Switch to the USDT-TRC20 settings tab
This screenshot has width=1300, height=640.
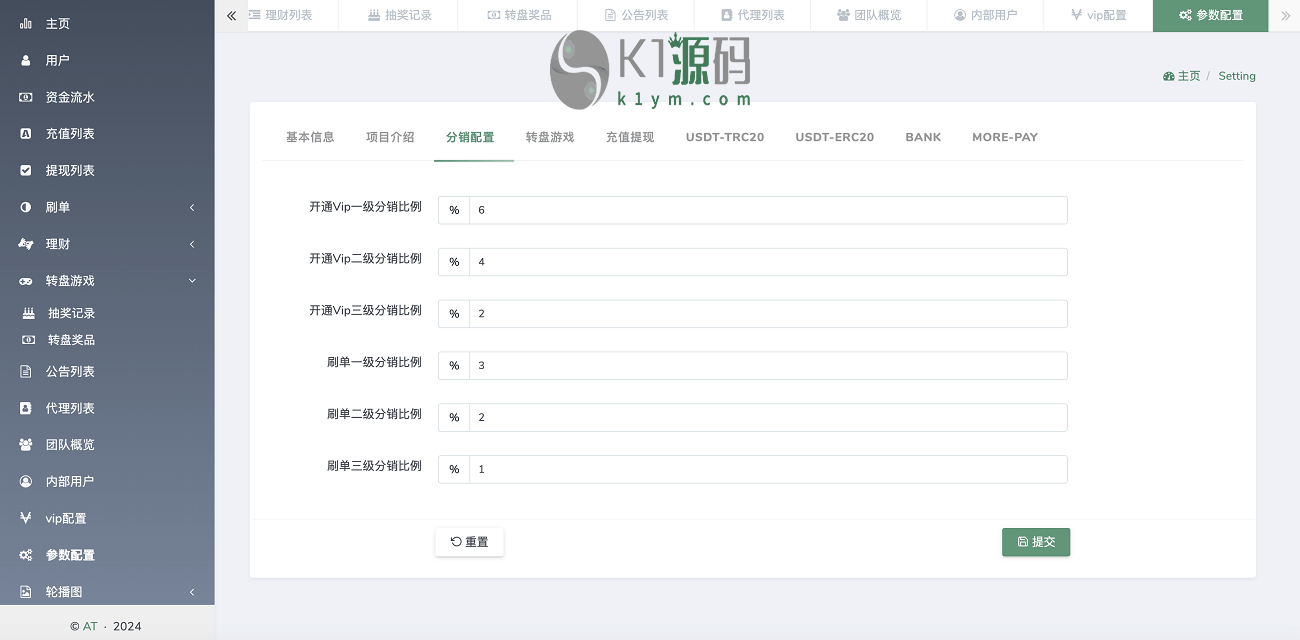724,137
